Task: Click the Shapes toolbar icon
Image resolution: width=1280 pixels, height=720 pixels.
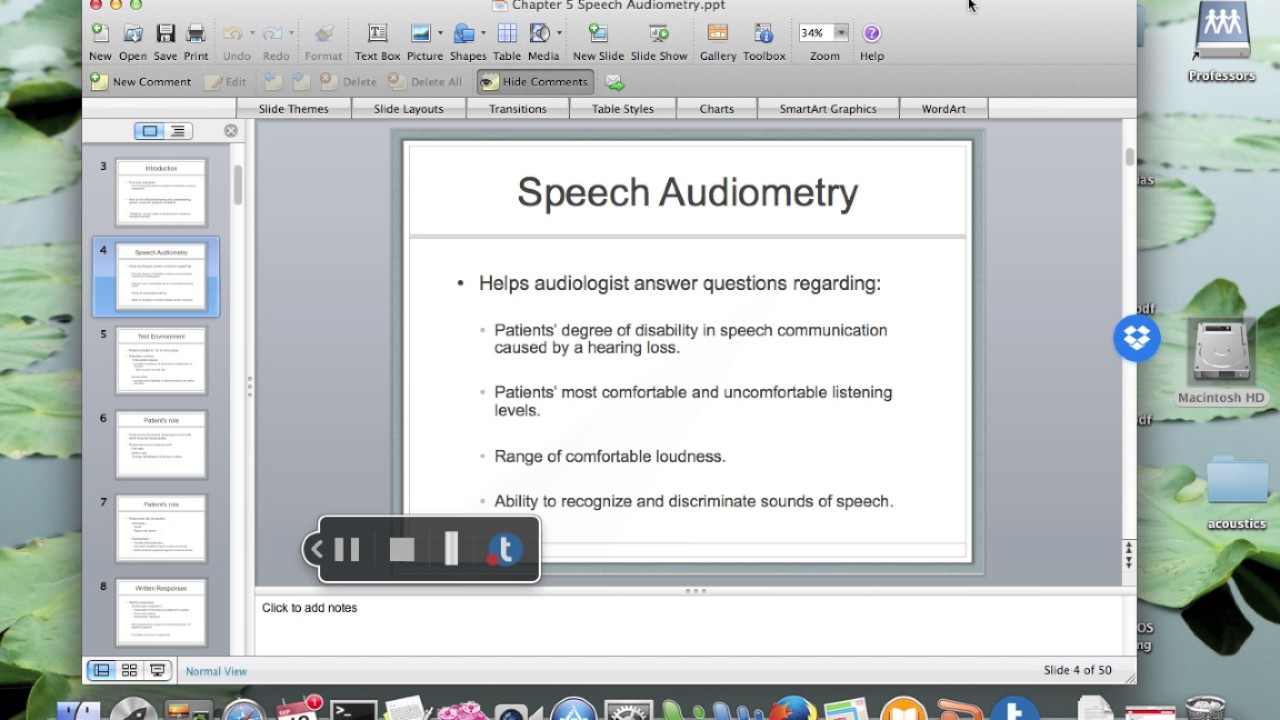Action: coord(463,34)
